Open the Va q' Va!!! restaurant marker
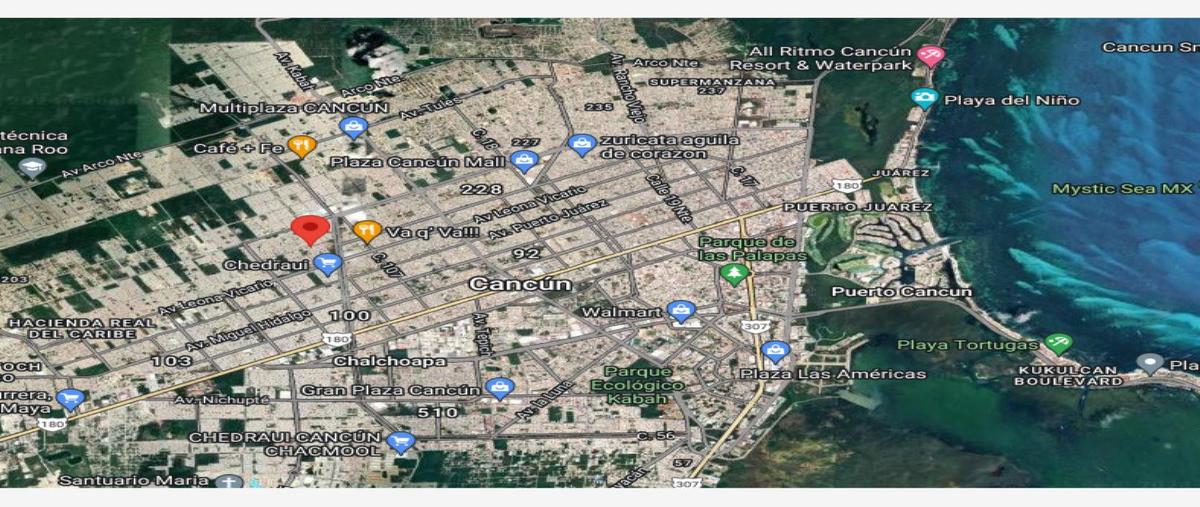Screen dimensions: 1200x507 coord(367,232)
